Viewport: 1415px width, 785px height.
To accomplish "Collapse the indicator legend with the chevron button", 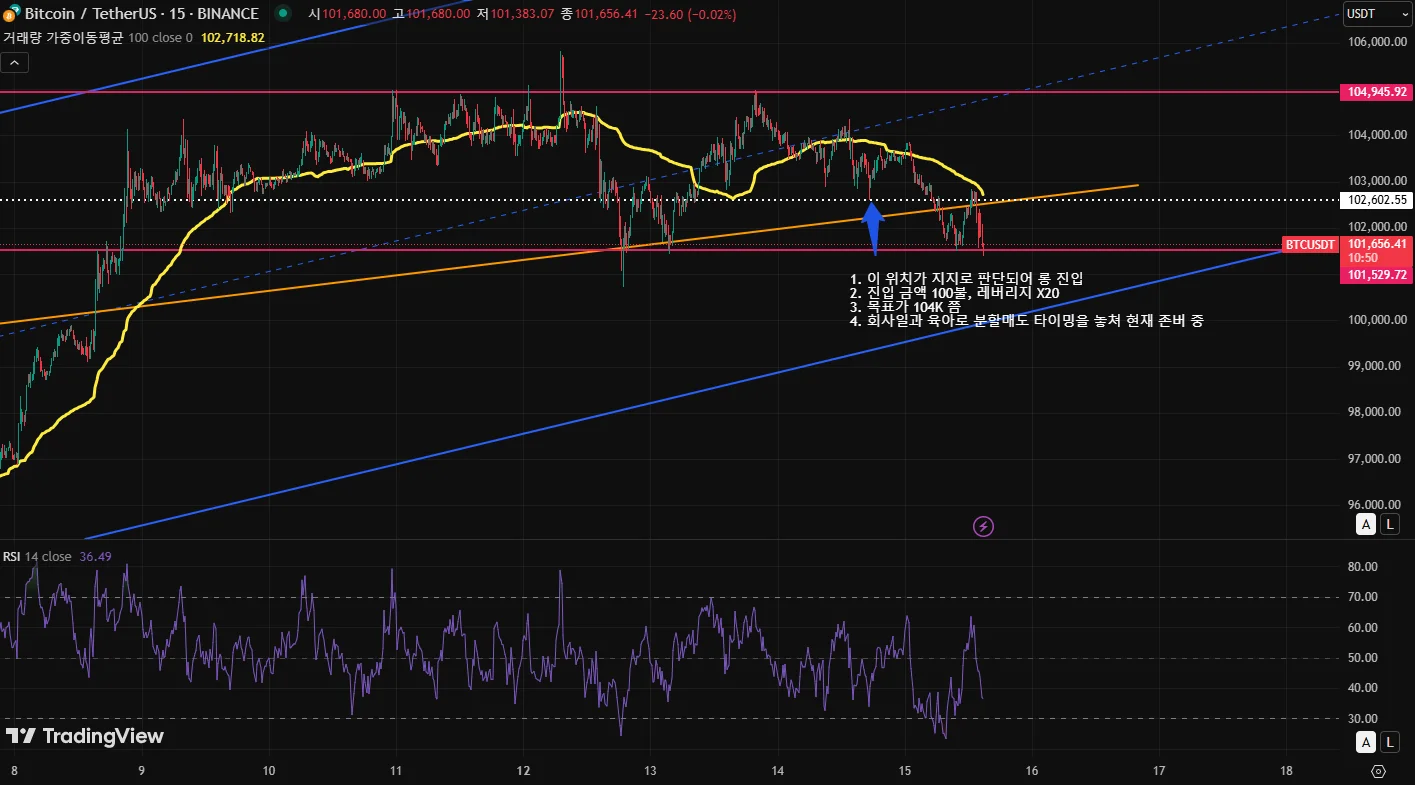I will click(15, 62).
